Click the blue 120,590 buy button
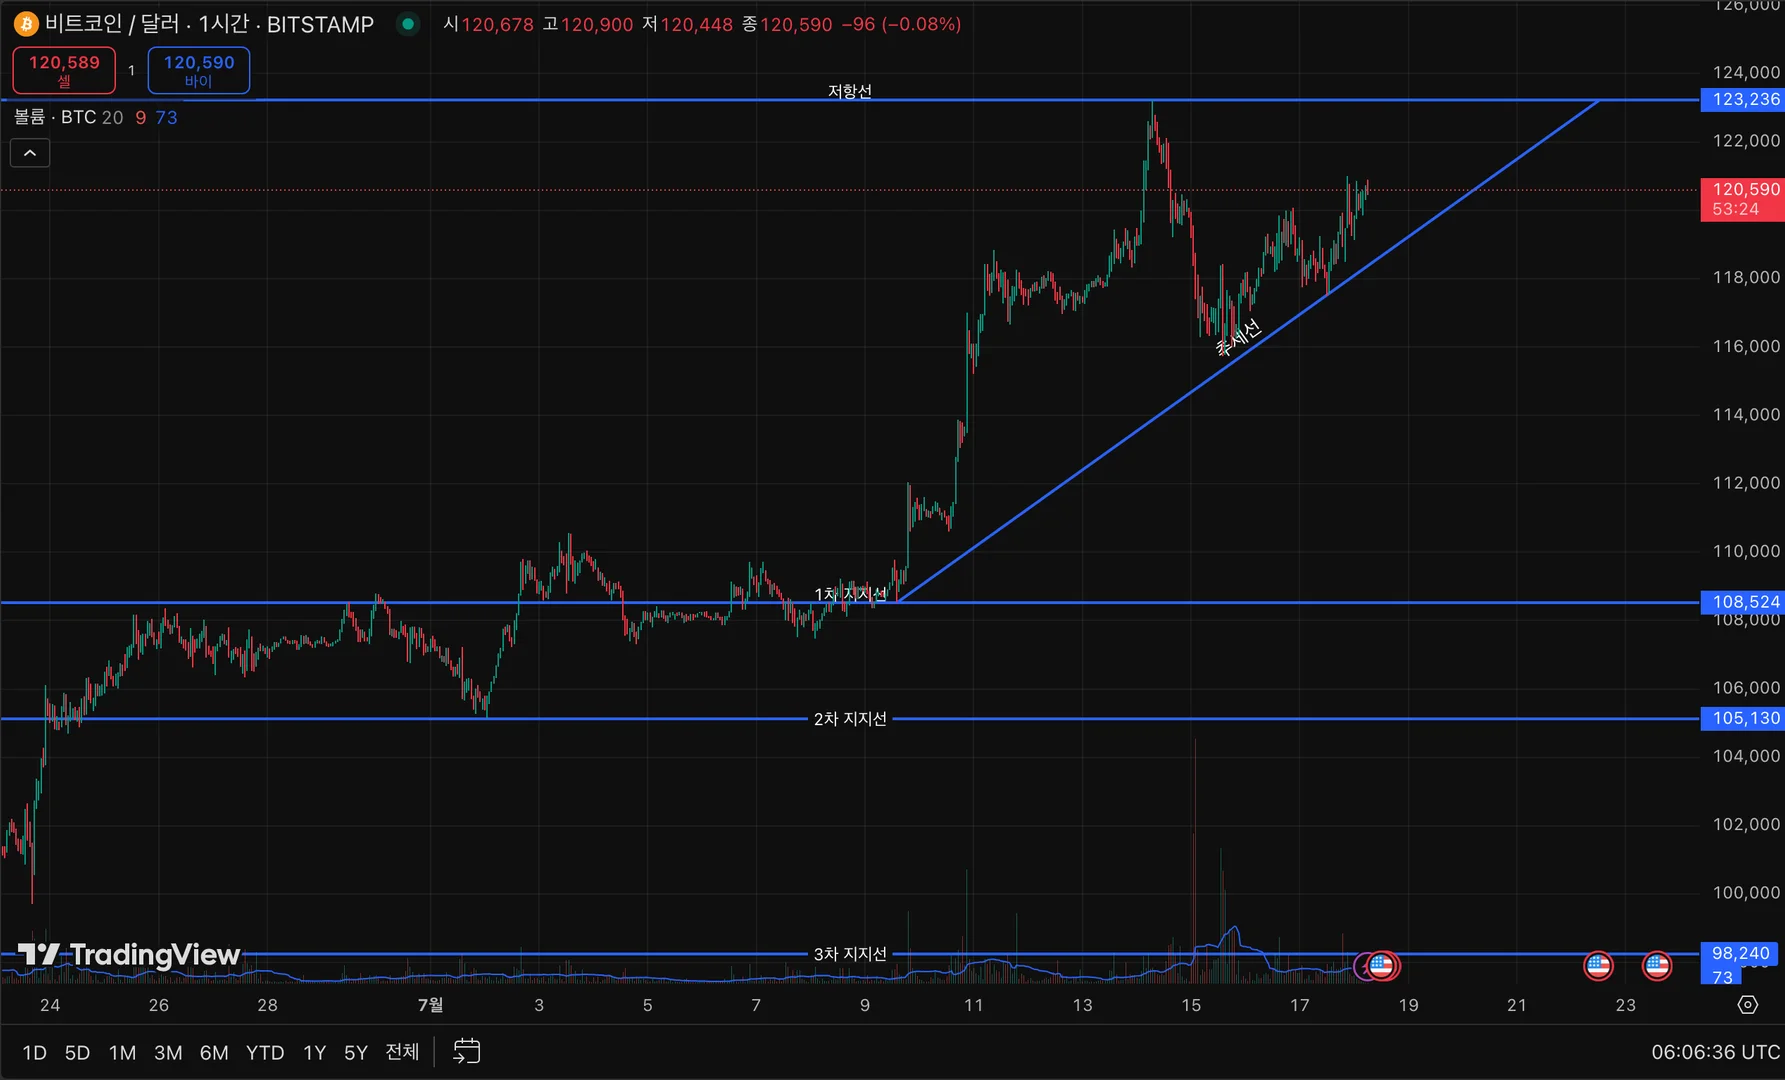This screenshot has height=1080, width=1785. [199, 70]
